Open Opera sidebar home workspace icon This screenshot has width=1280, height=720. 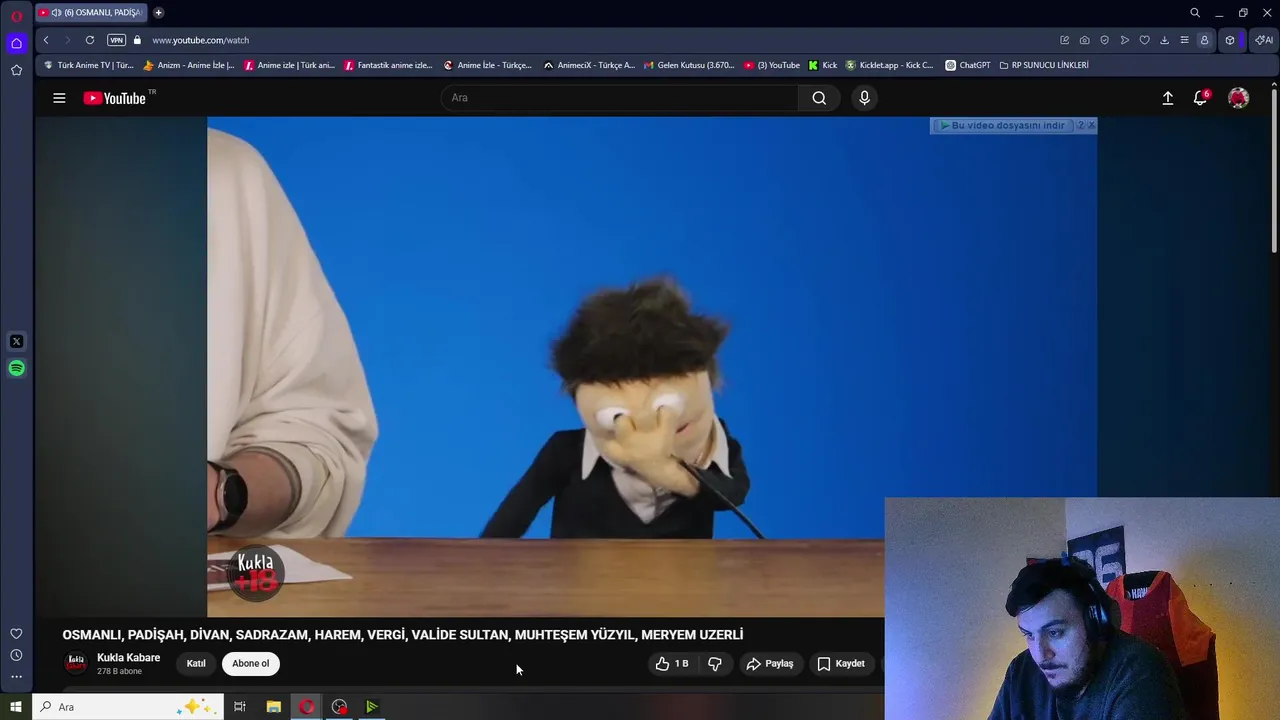pos(16,43)
